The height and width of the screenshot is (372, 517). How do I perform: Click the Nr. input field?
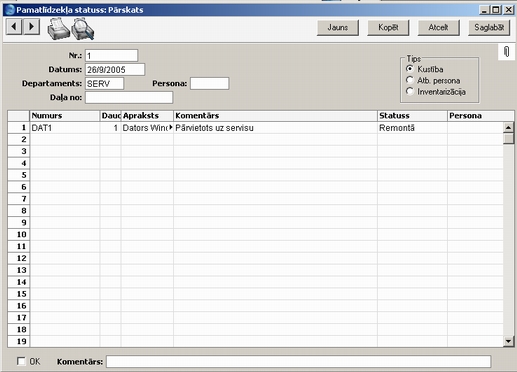coord(111,55)
